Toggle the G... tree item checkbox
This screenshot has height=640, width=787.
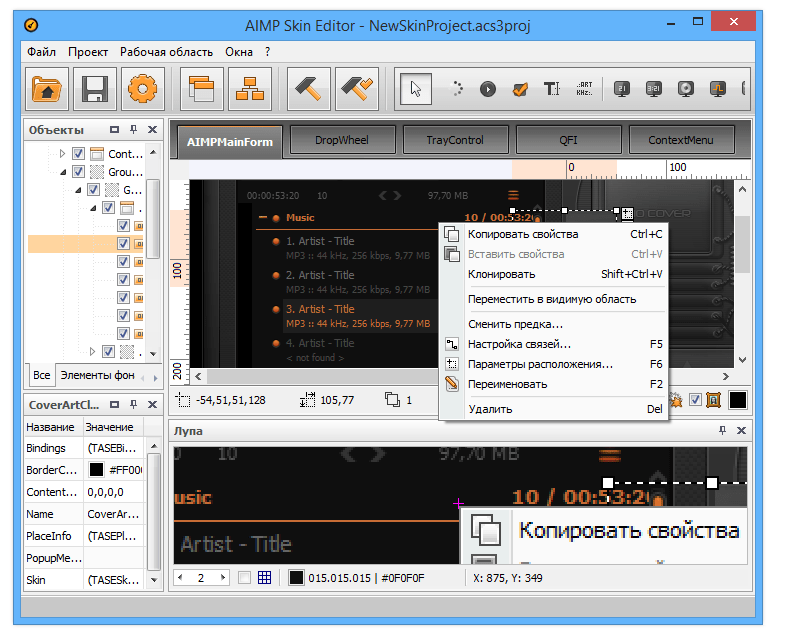coord(93,190)
